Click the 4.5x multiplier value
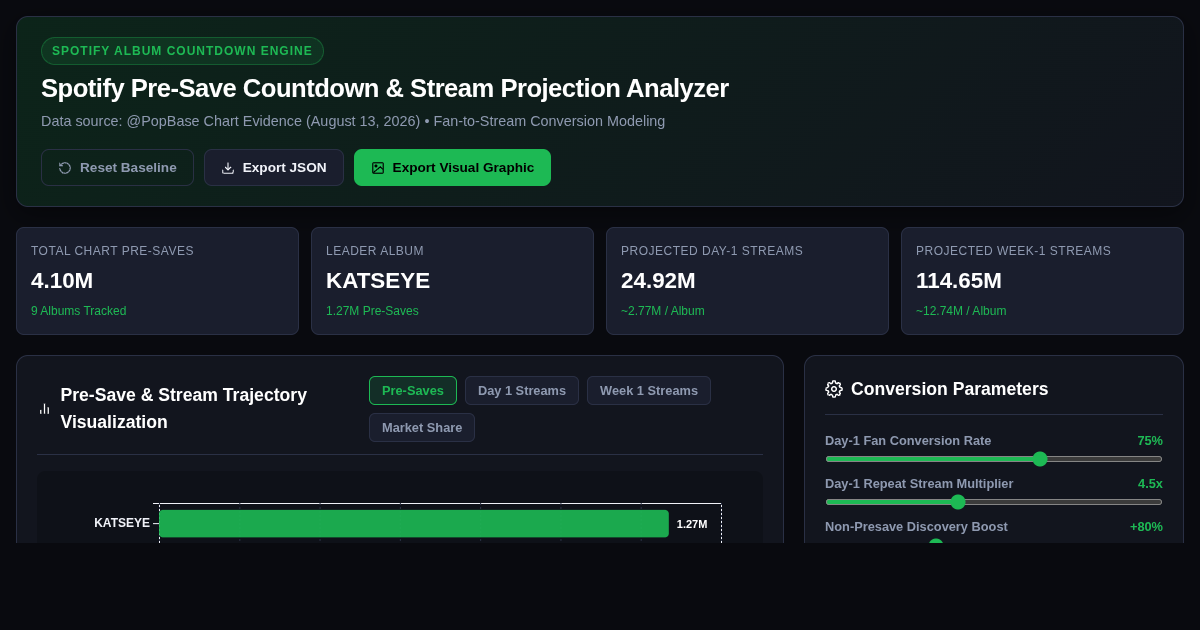 point(1150,484)
